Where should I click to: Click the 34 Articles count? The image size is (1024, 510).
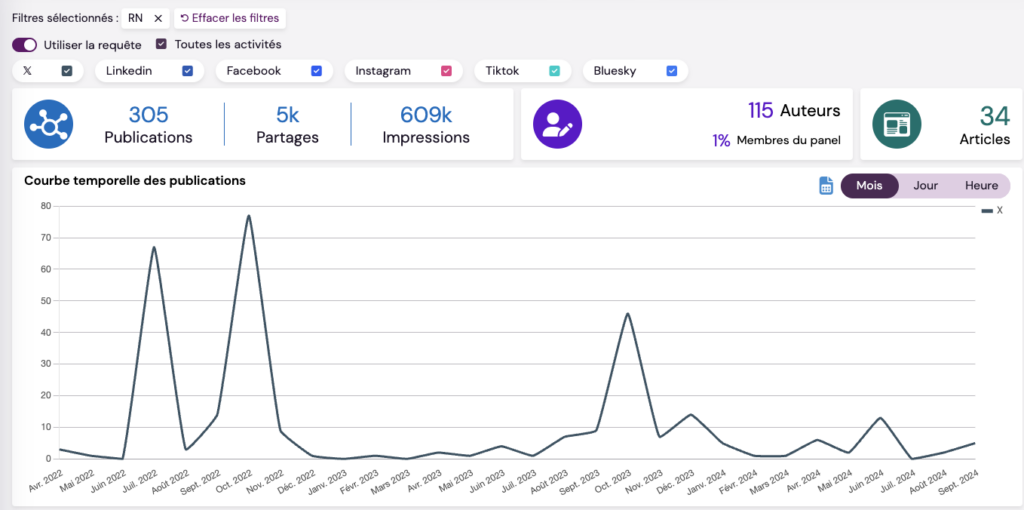pos(994,116)
